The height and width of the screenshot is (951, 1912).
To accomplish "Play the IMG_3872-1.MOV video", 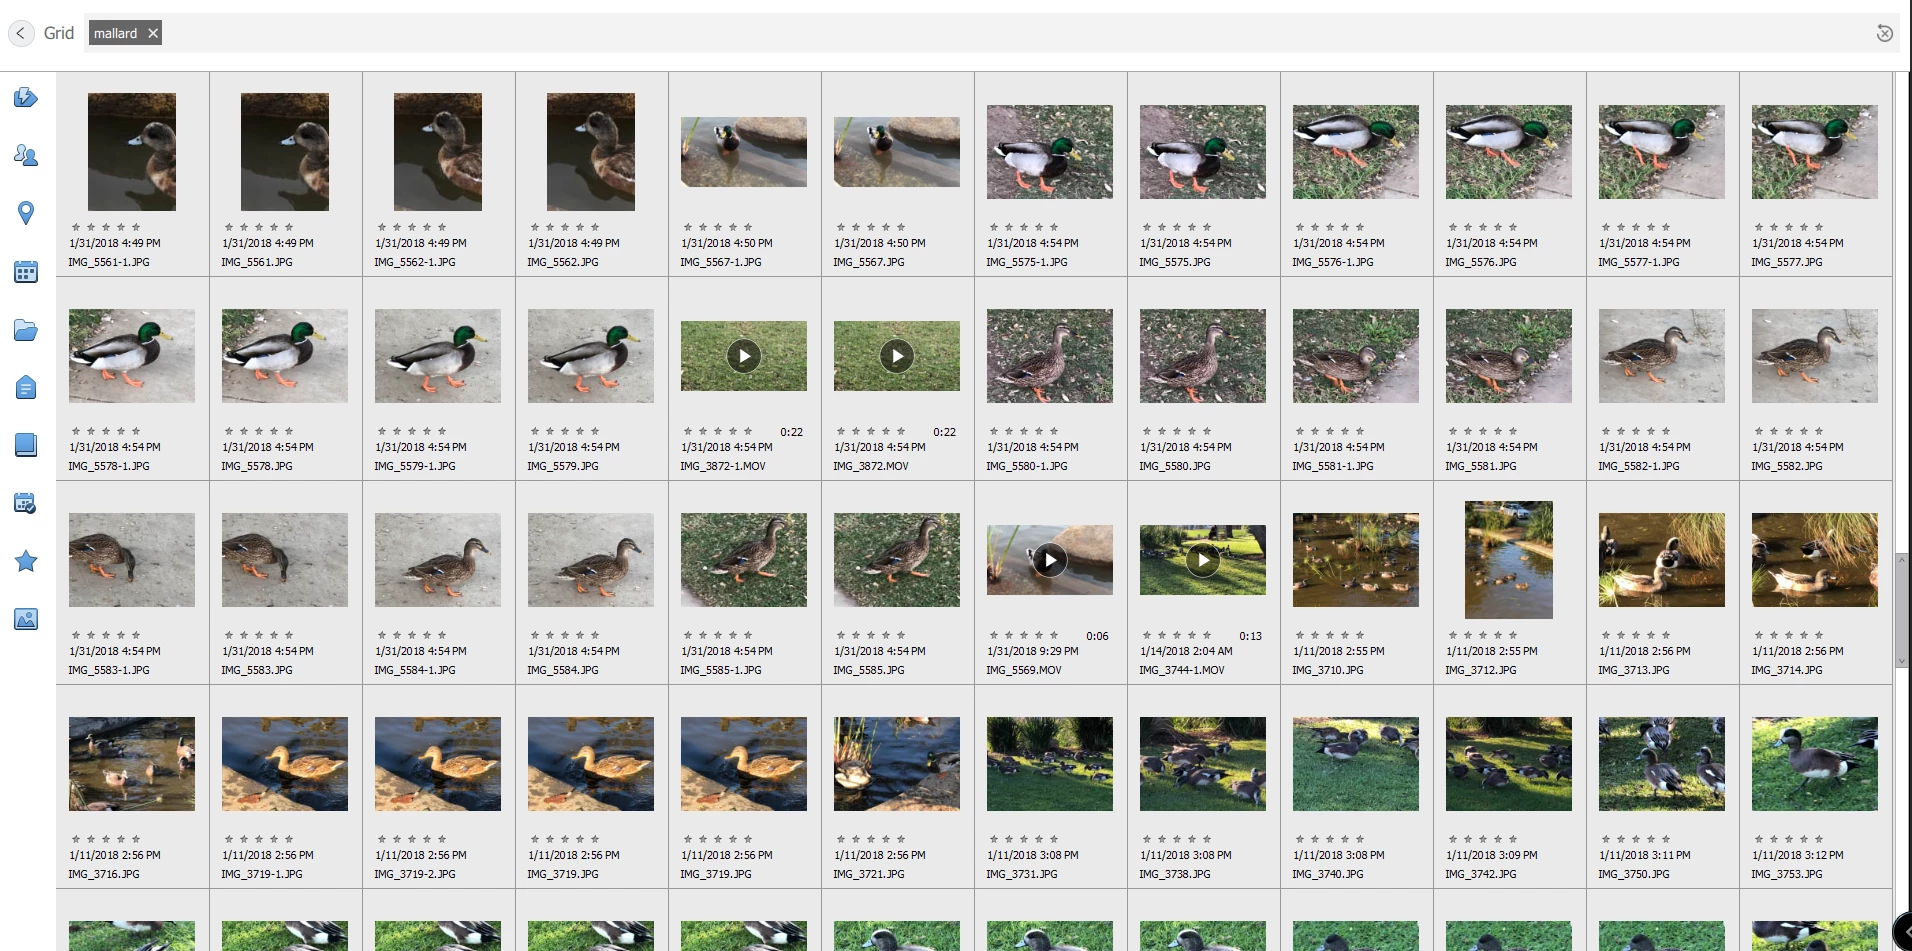I will coord(744,356).
